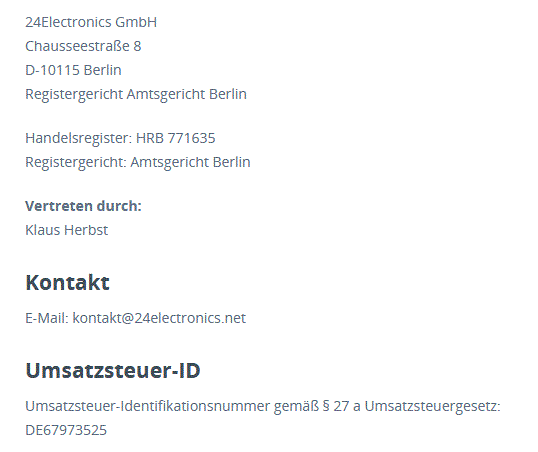Viewport: 538px width, 452px height.
Task: Click Registergericht Amtsgericht Berlin under the address
Action: [x=136, y=94]
